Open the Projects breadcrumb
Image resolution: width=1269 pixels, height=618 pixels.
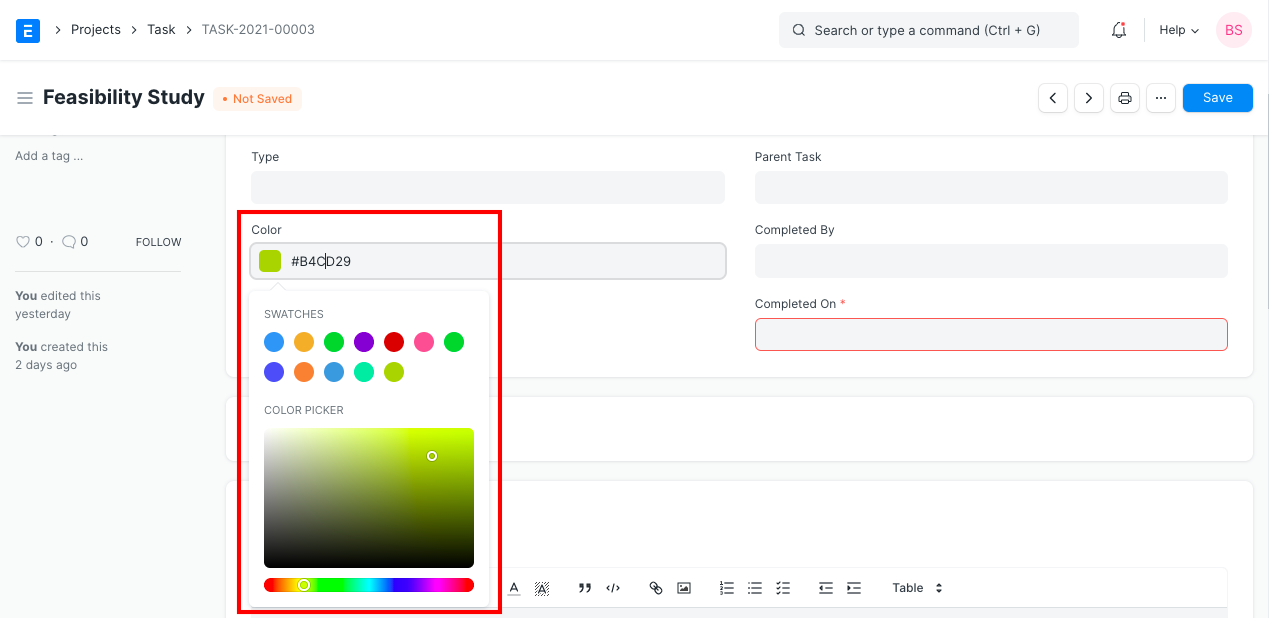pyautogui.click(x=96, y=29)
